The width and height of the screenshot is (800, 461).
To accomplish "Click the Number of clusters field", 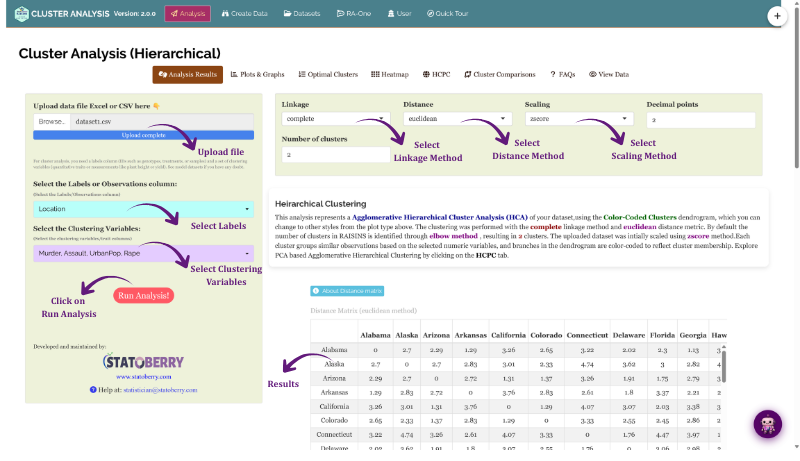I will pos(336,155).
